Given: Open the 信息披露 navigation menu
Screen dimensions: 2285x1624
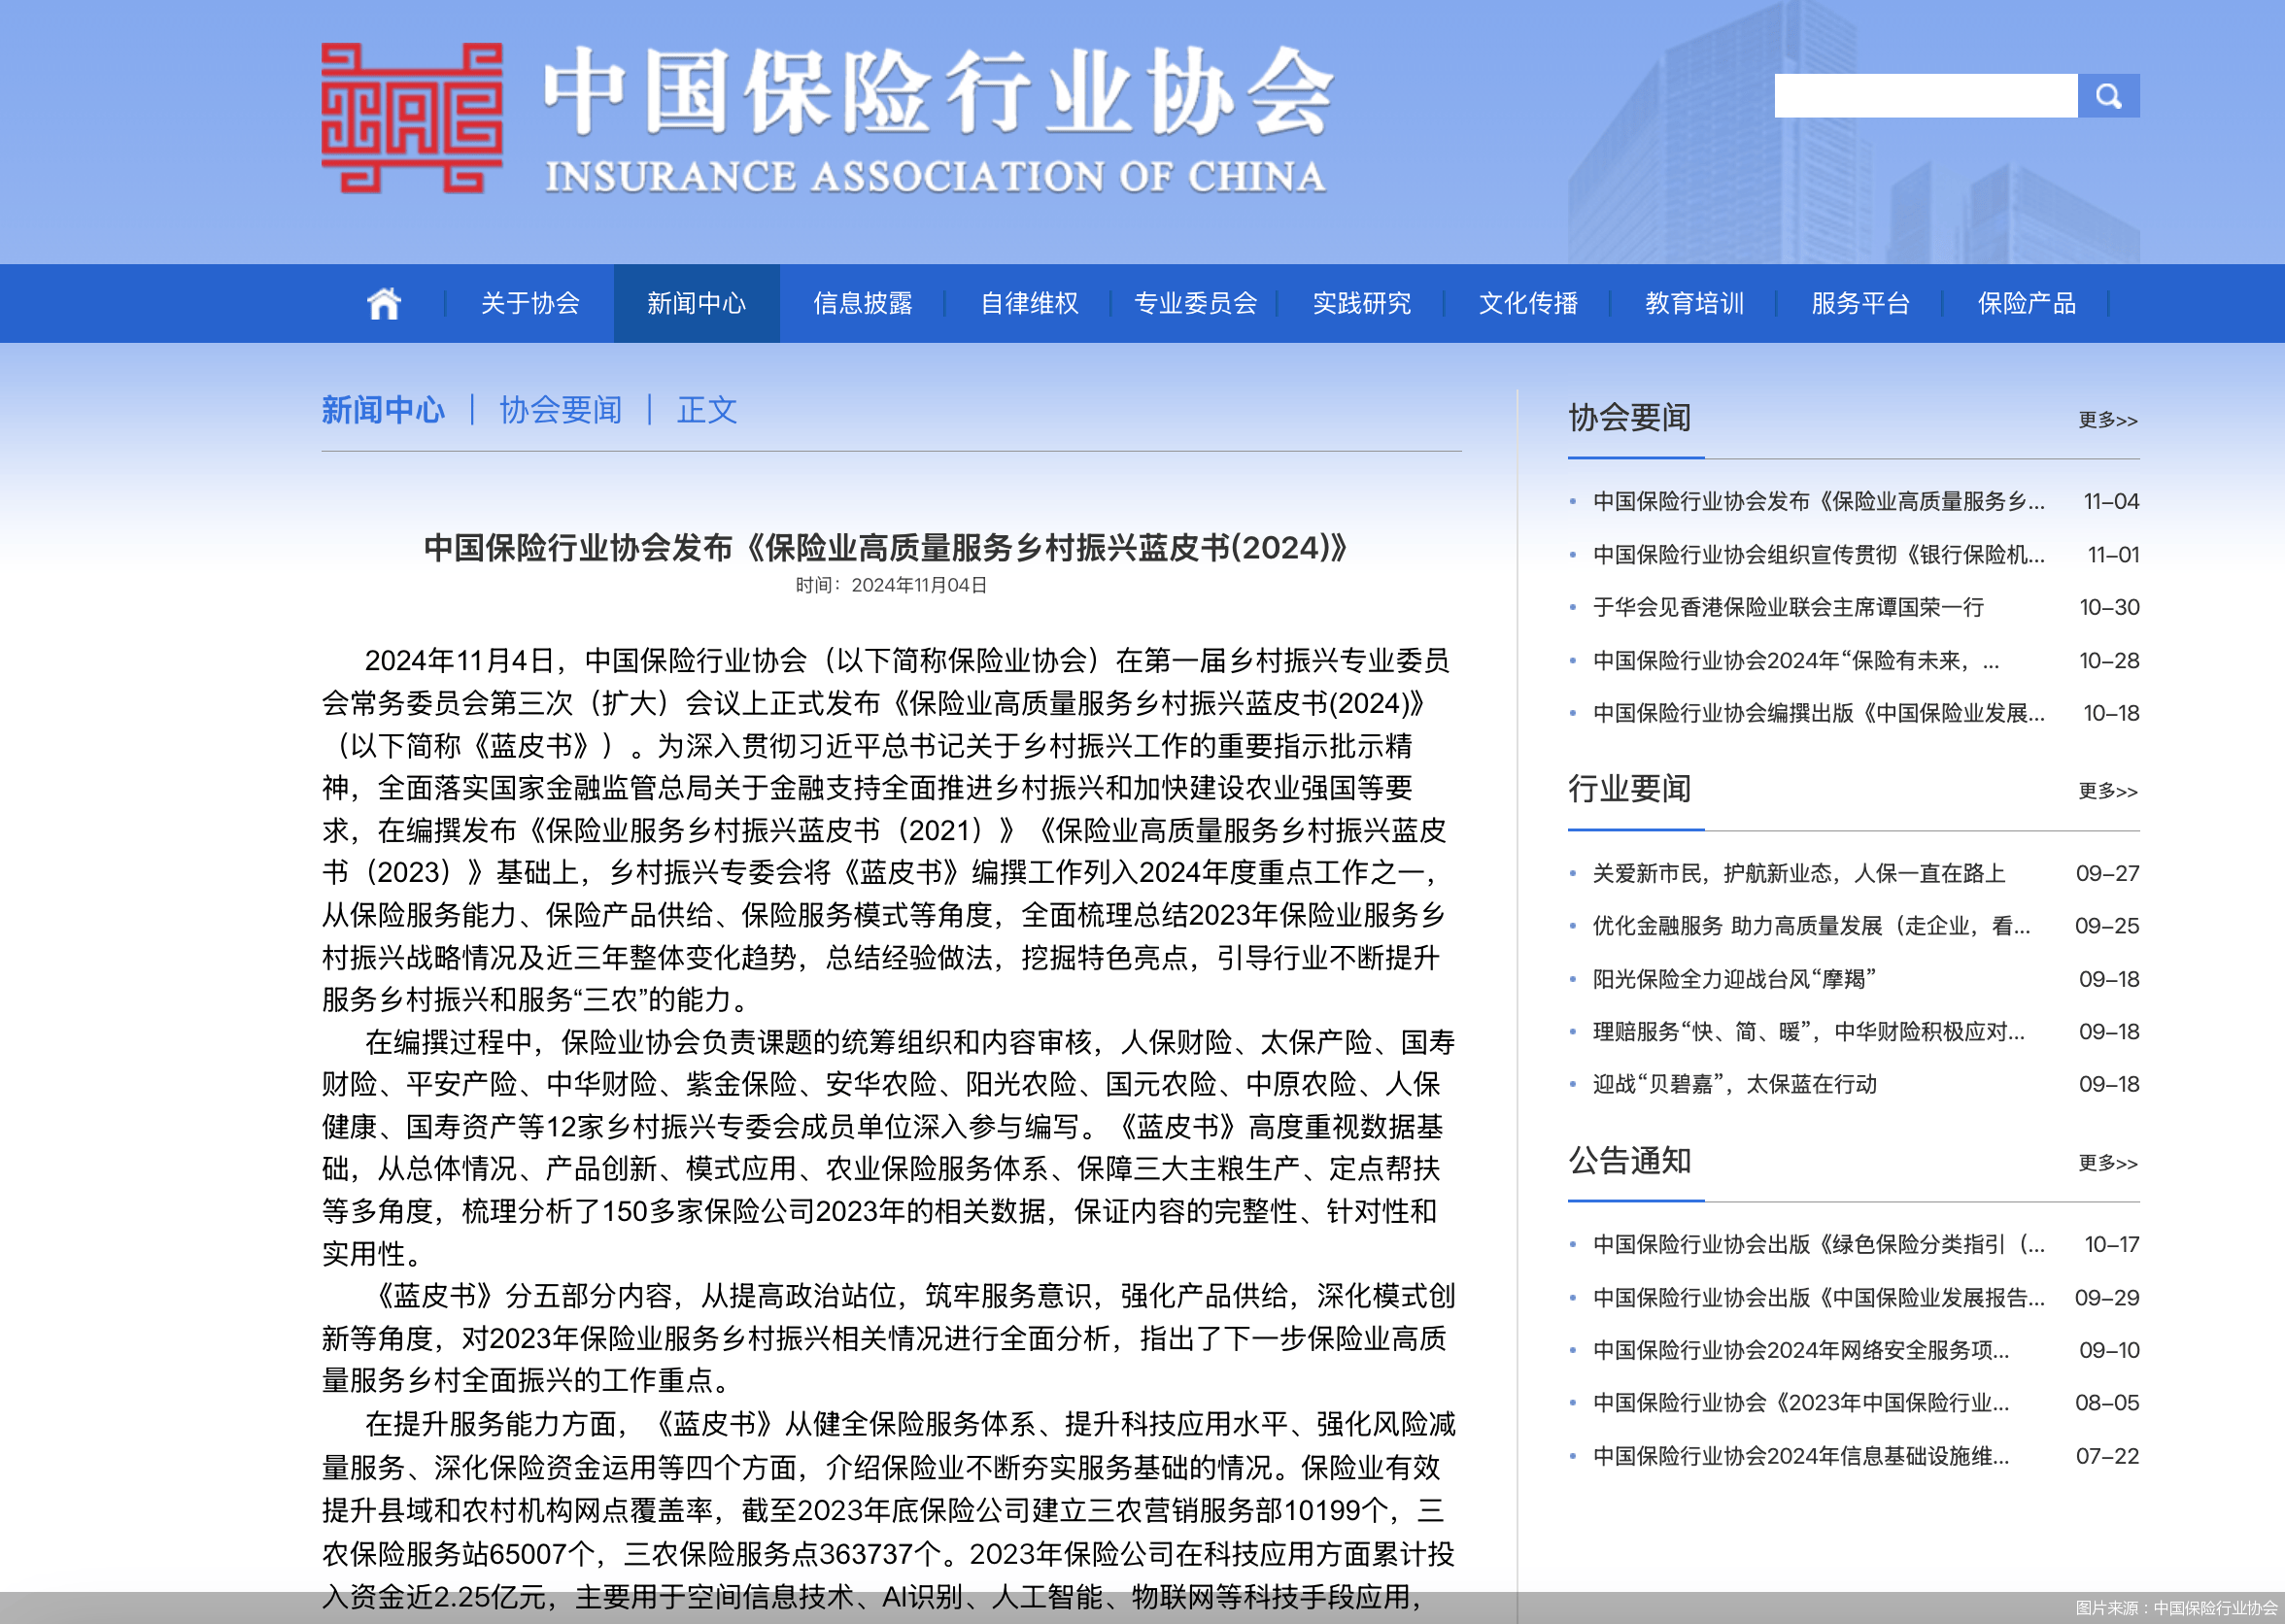Looking at the screenshot, I should pyautogui.click(x=864, y=303).
